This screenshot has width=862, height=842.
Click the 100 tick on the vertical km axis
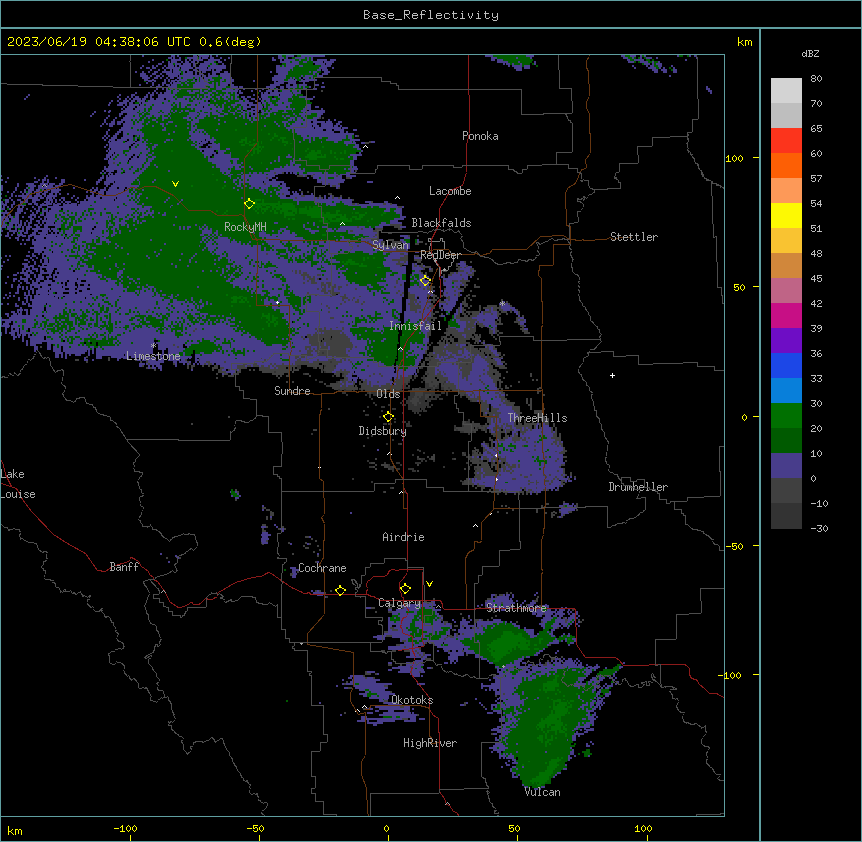734,158
